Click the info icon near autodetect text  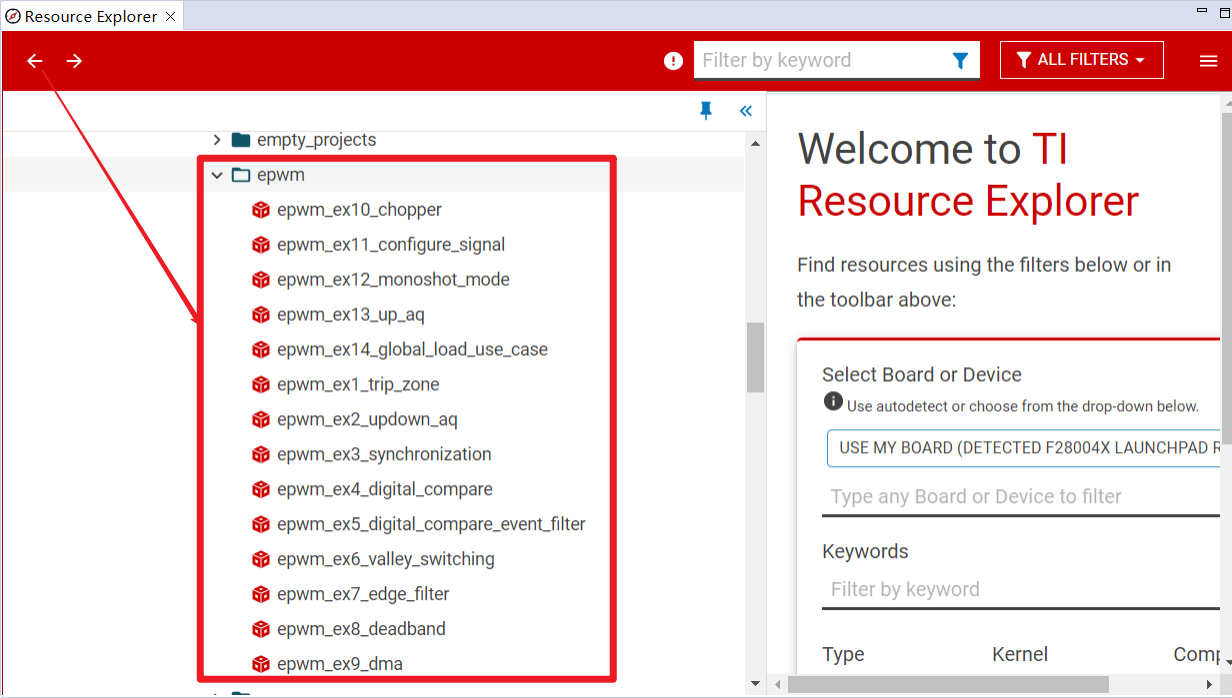833,401
